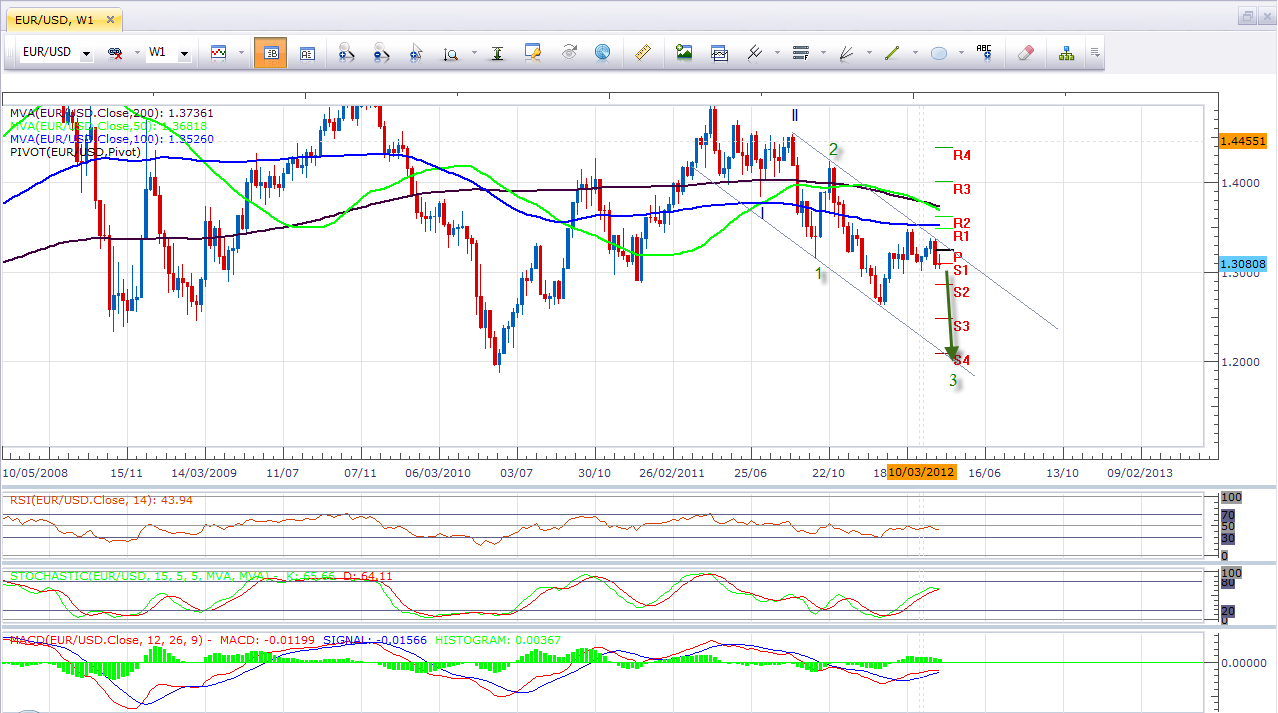Click the 10/05/2008 date axis label
This screenshot has width=1278, height=713.
pyautogui.click(x=33, y=472)
